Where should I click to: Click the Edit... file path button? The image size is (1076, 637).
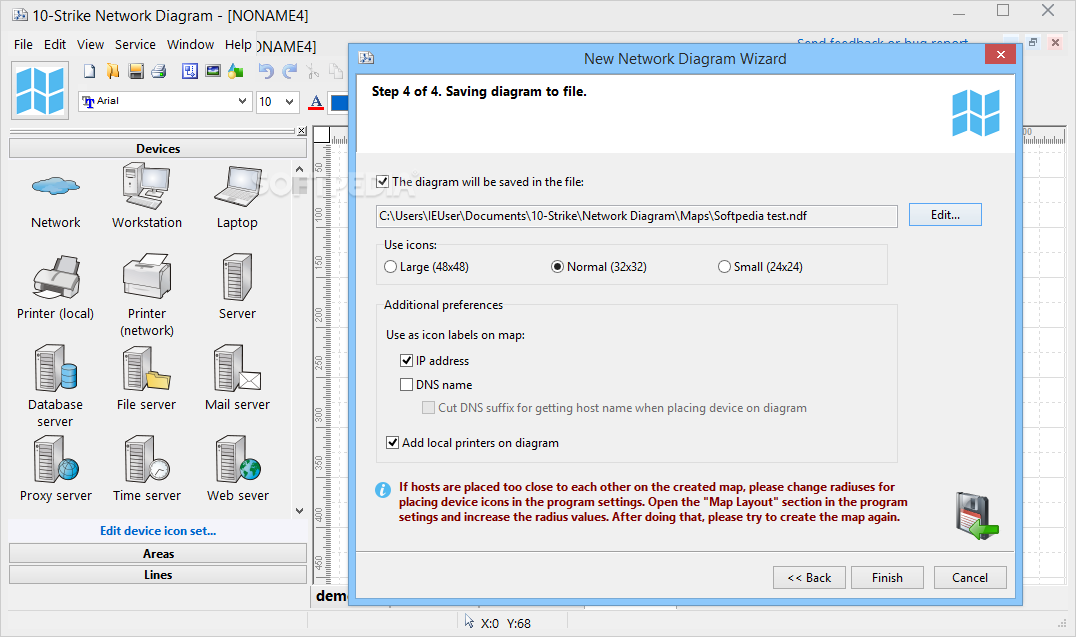(x=945, y=215)
